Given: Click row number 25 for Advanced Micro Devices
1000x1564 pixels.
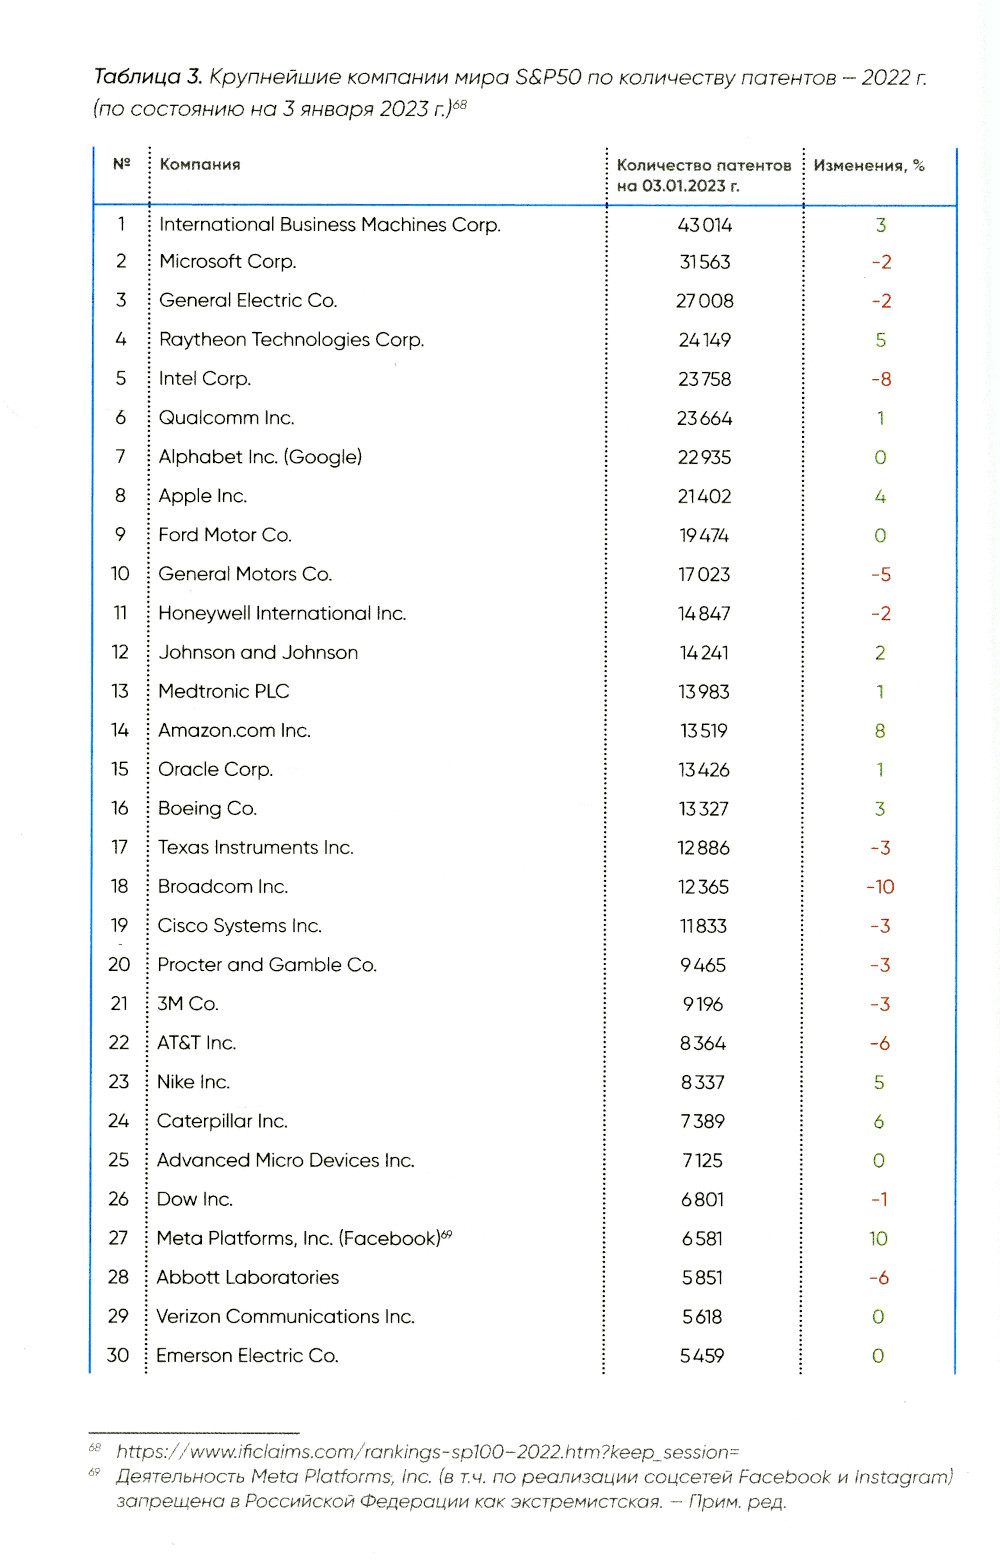Looking at the screenshot, I should point(119,1160).
